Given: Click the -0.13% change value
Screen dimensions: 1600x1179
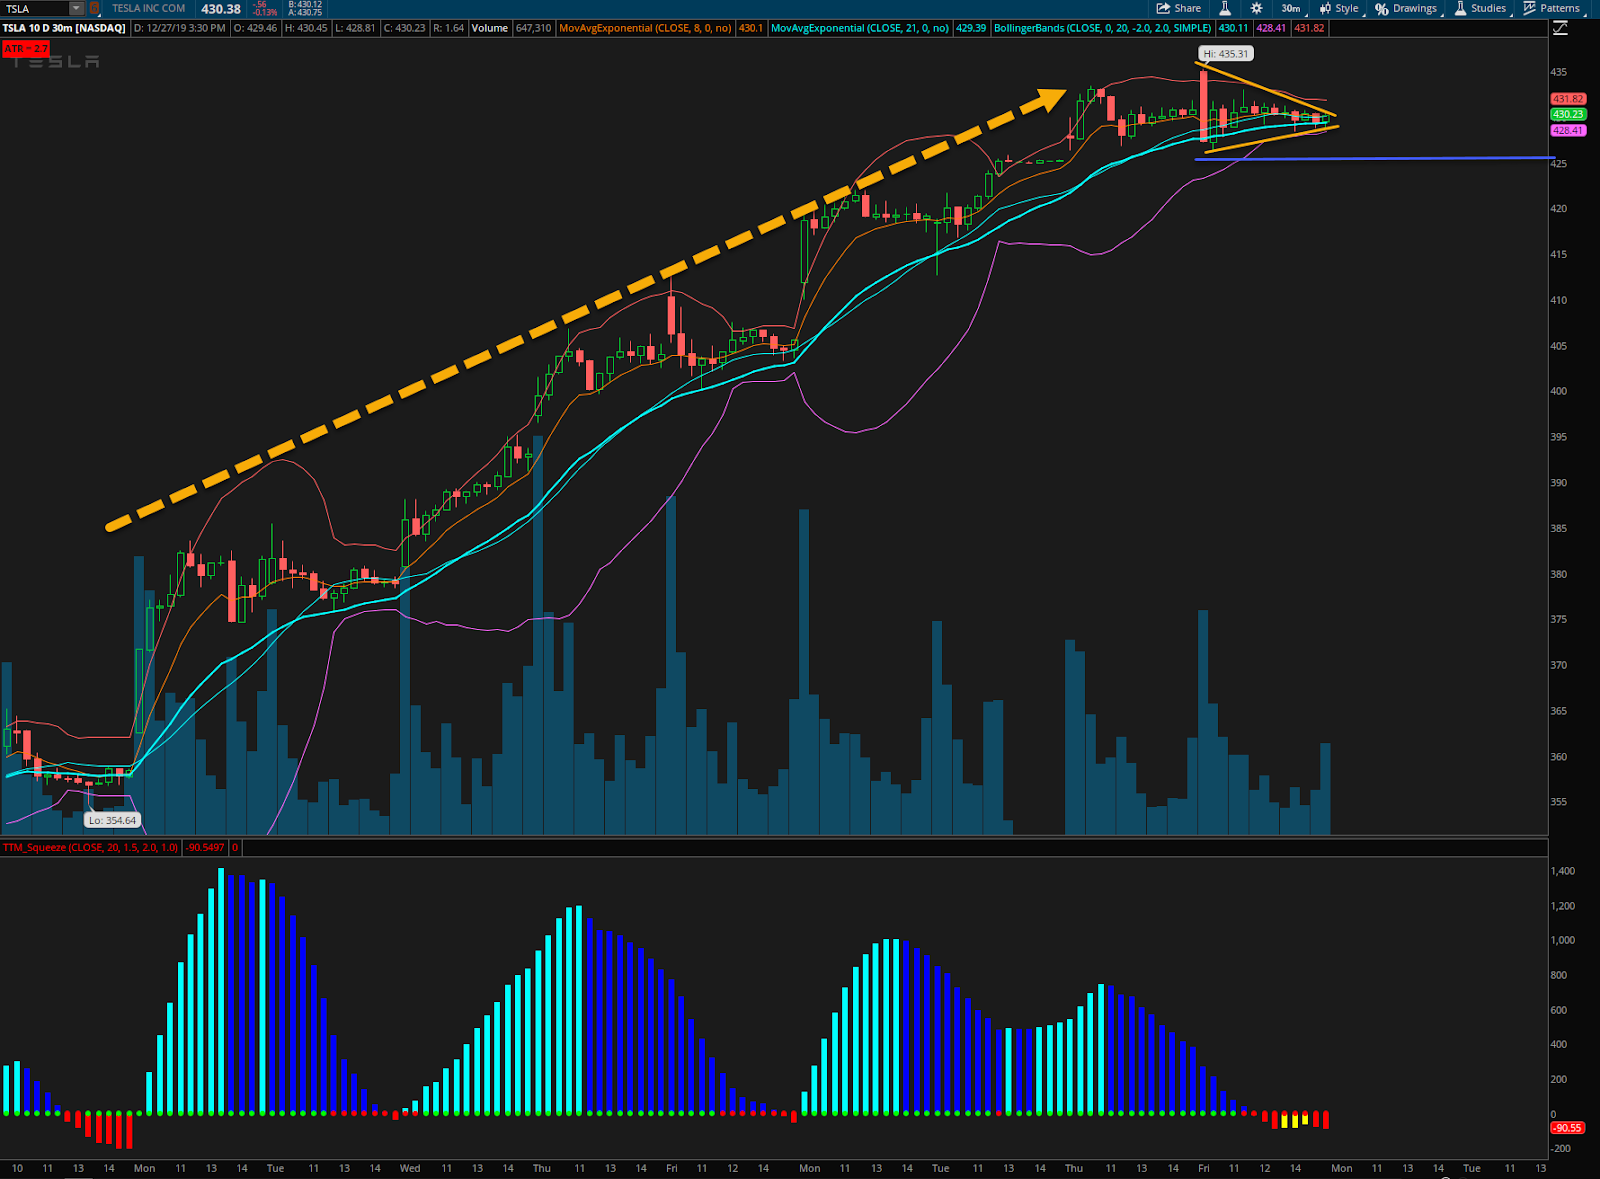Looking at the screenshot, I should [265, 12].
